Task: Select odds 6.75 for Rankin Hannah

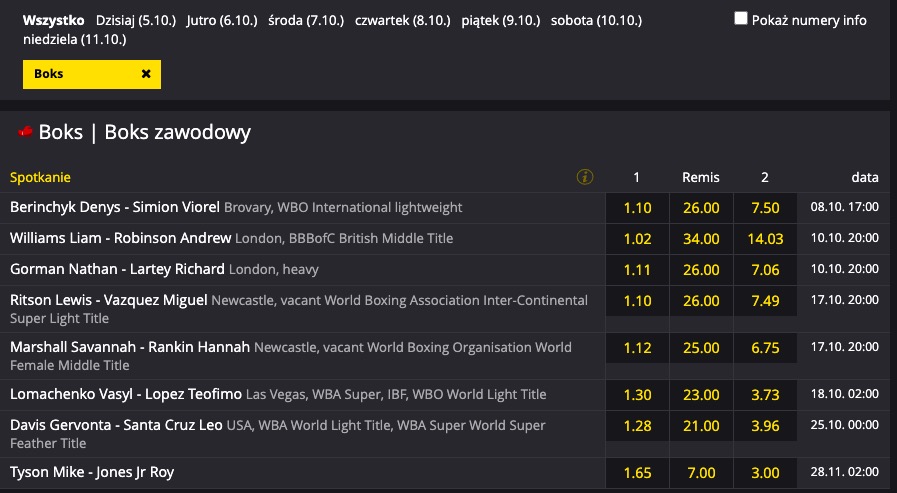Action: pyautogui.click(x=765, y=348)
